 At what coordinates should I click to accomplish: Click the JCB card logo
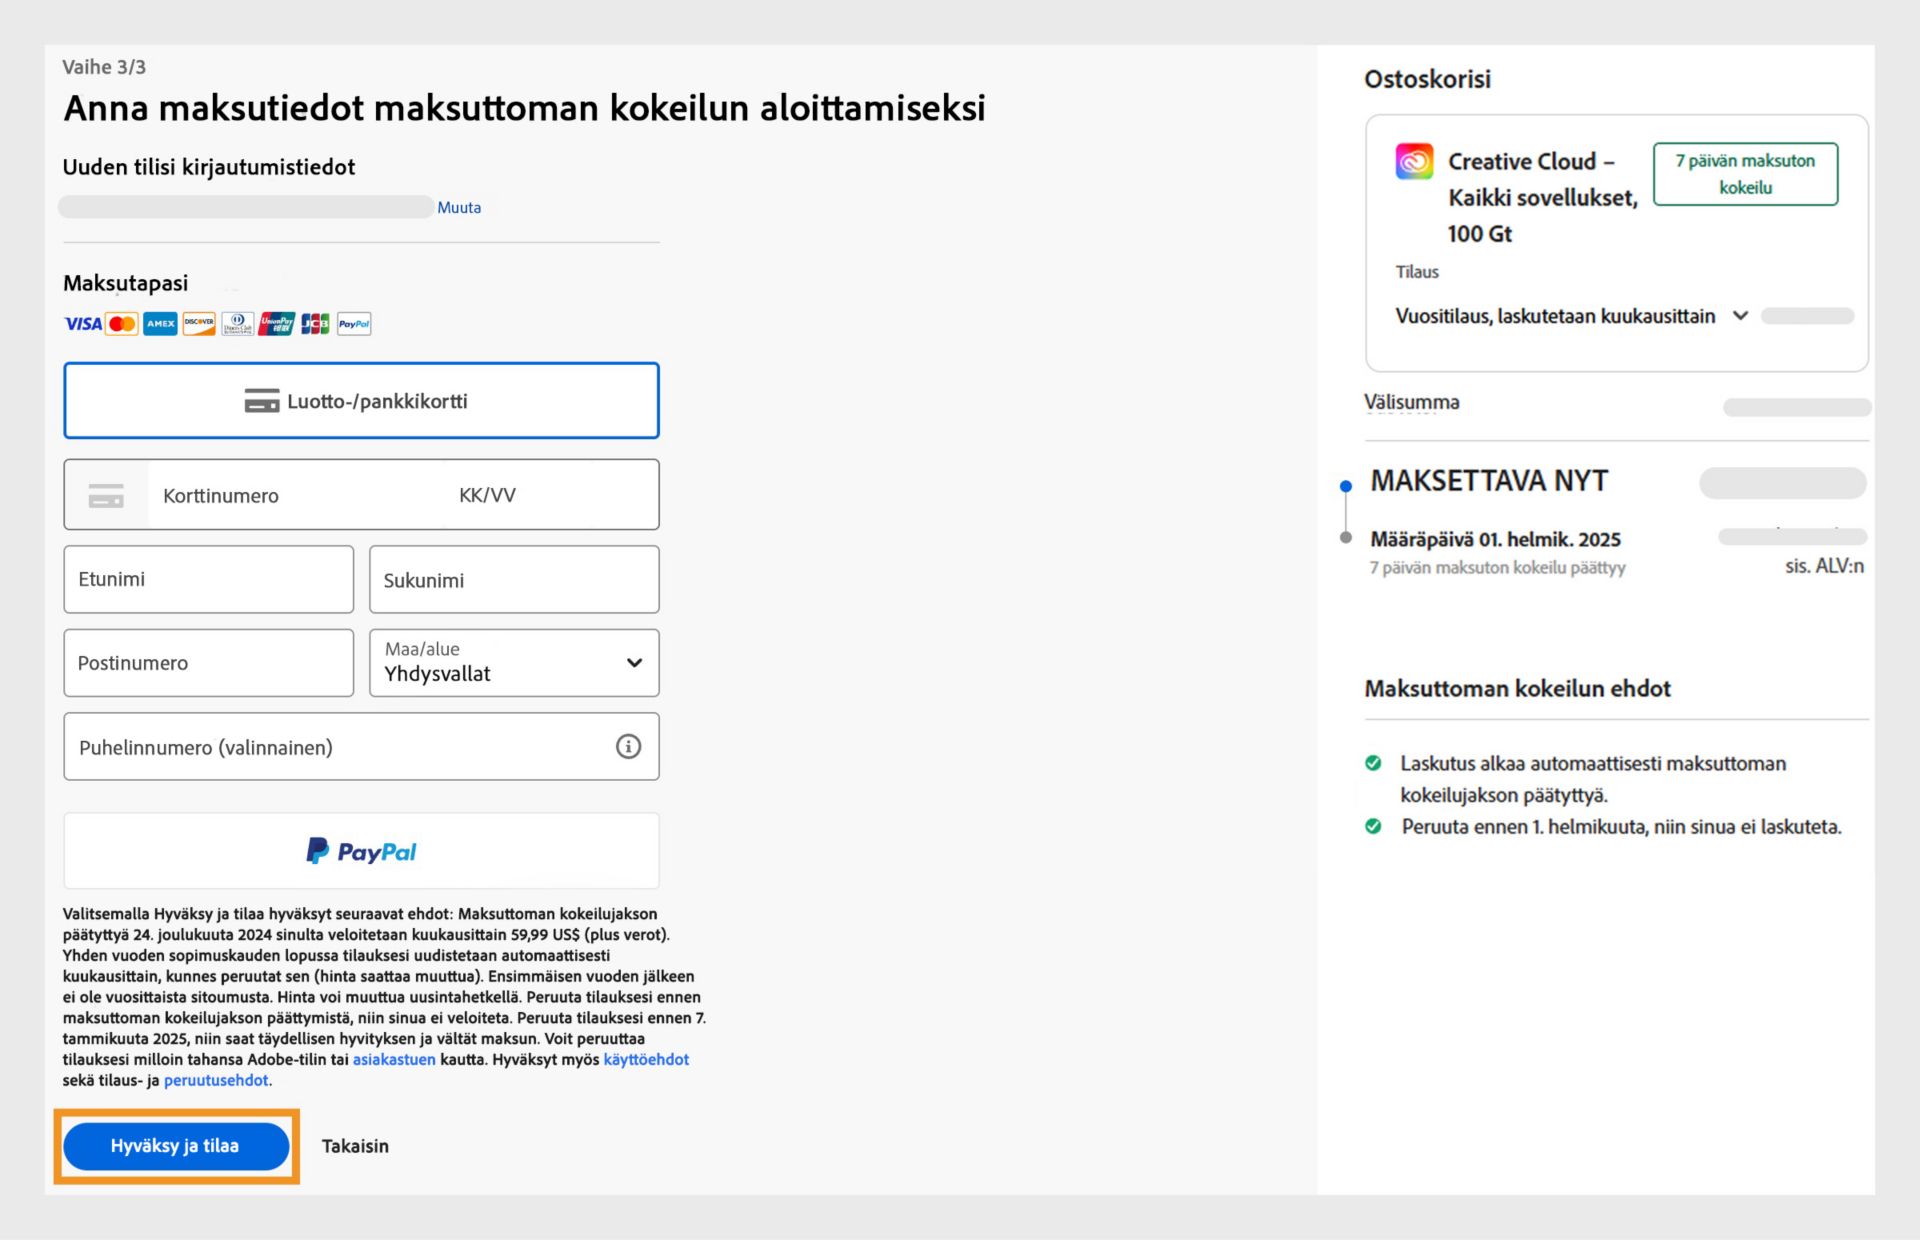tap(315, 324)
